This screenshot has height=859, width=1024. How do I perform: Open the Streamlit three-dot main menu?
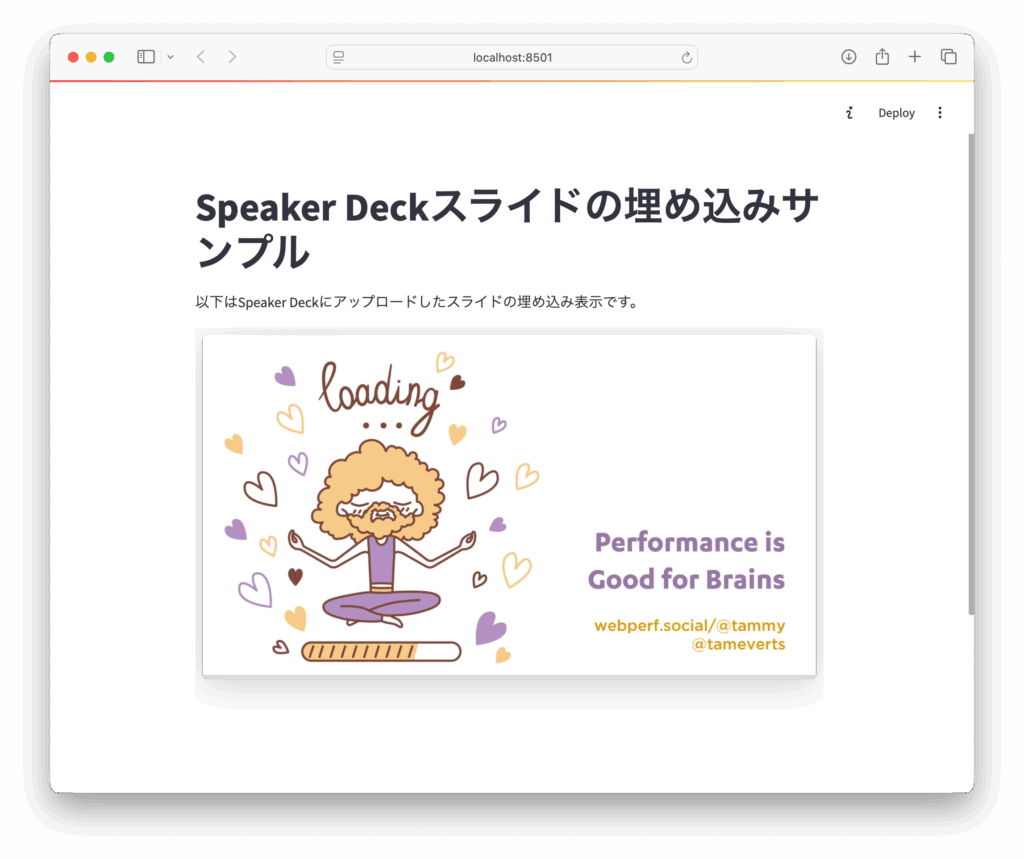[939, 113]
